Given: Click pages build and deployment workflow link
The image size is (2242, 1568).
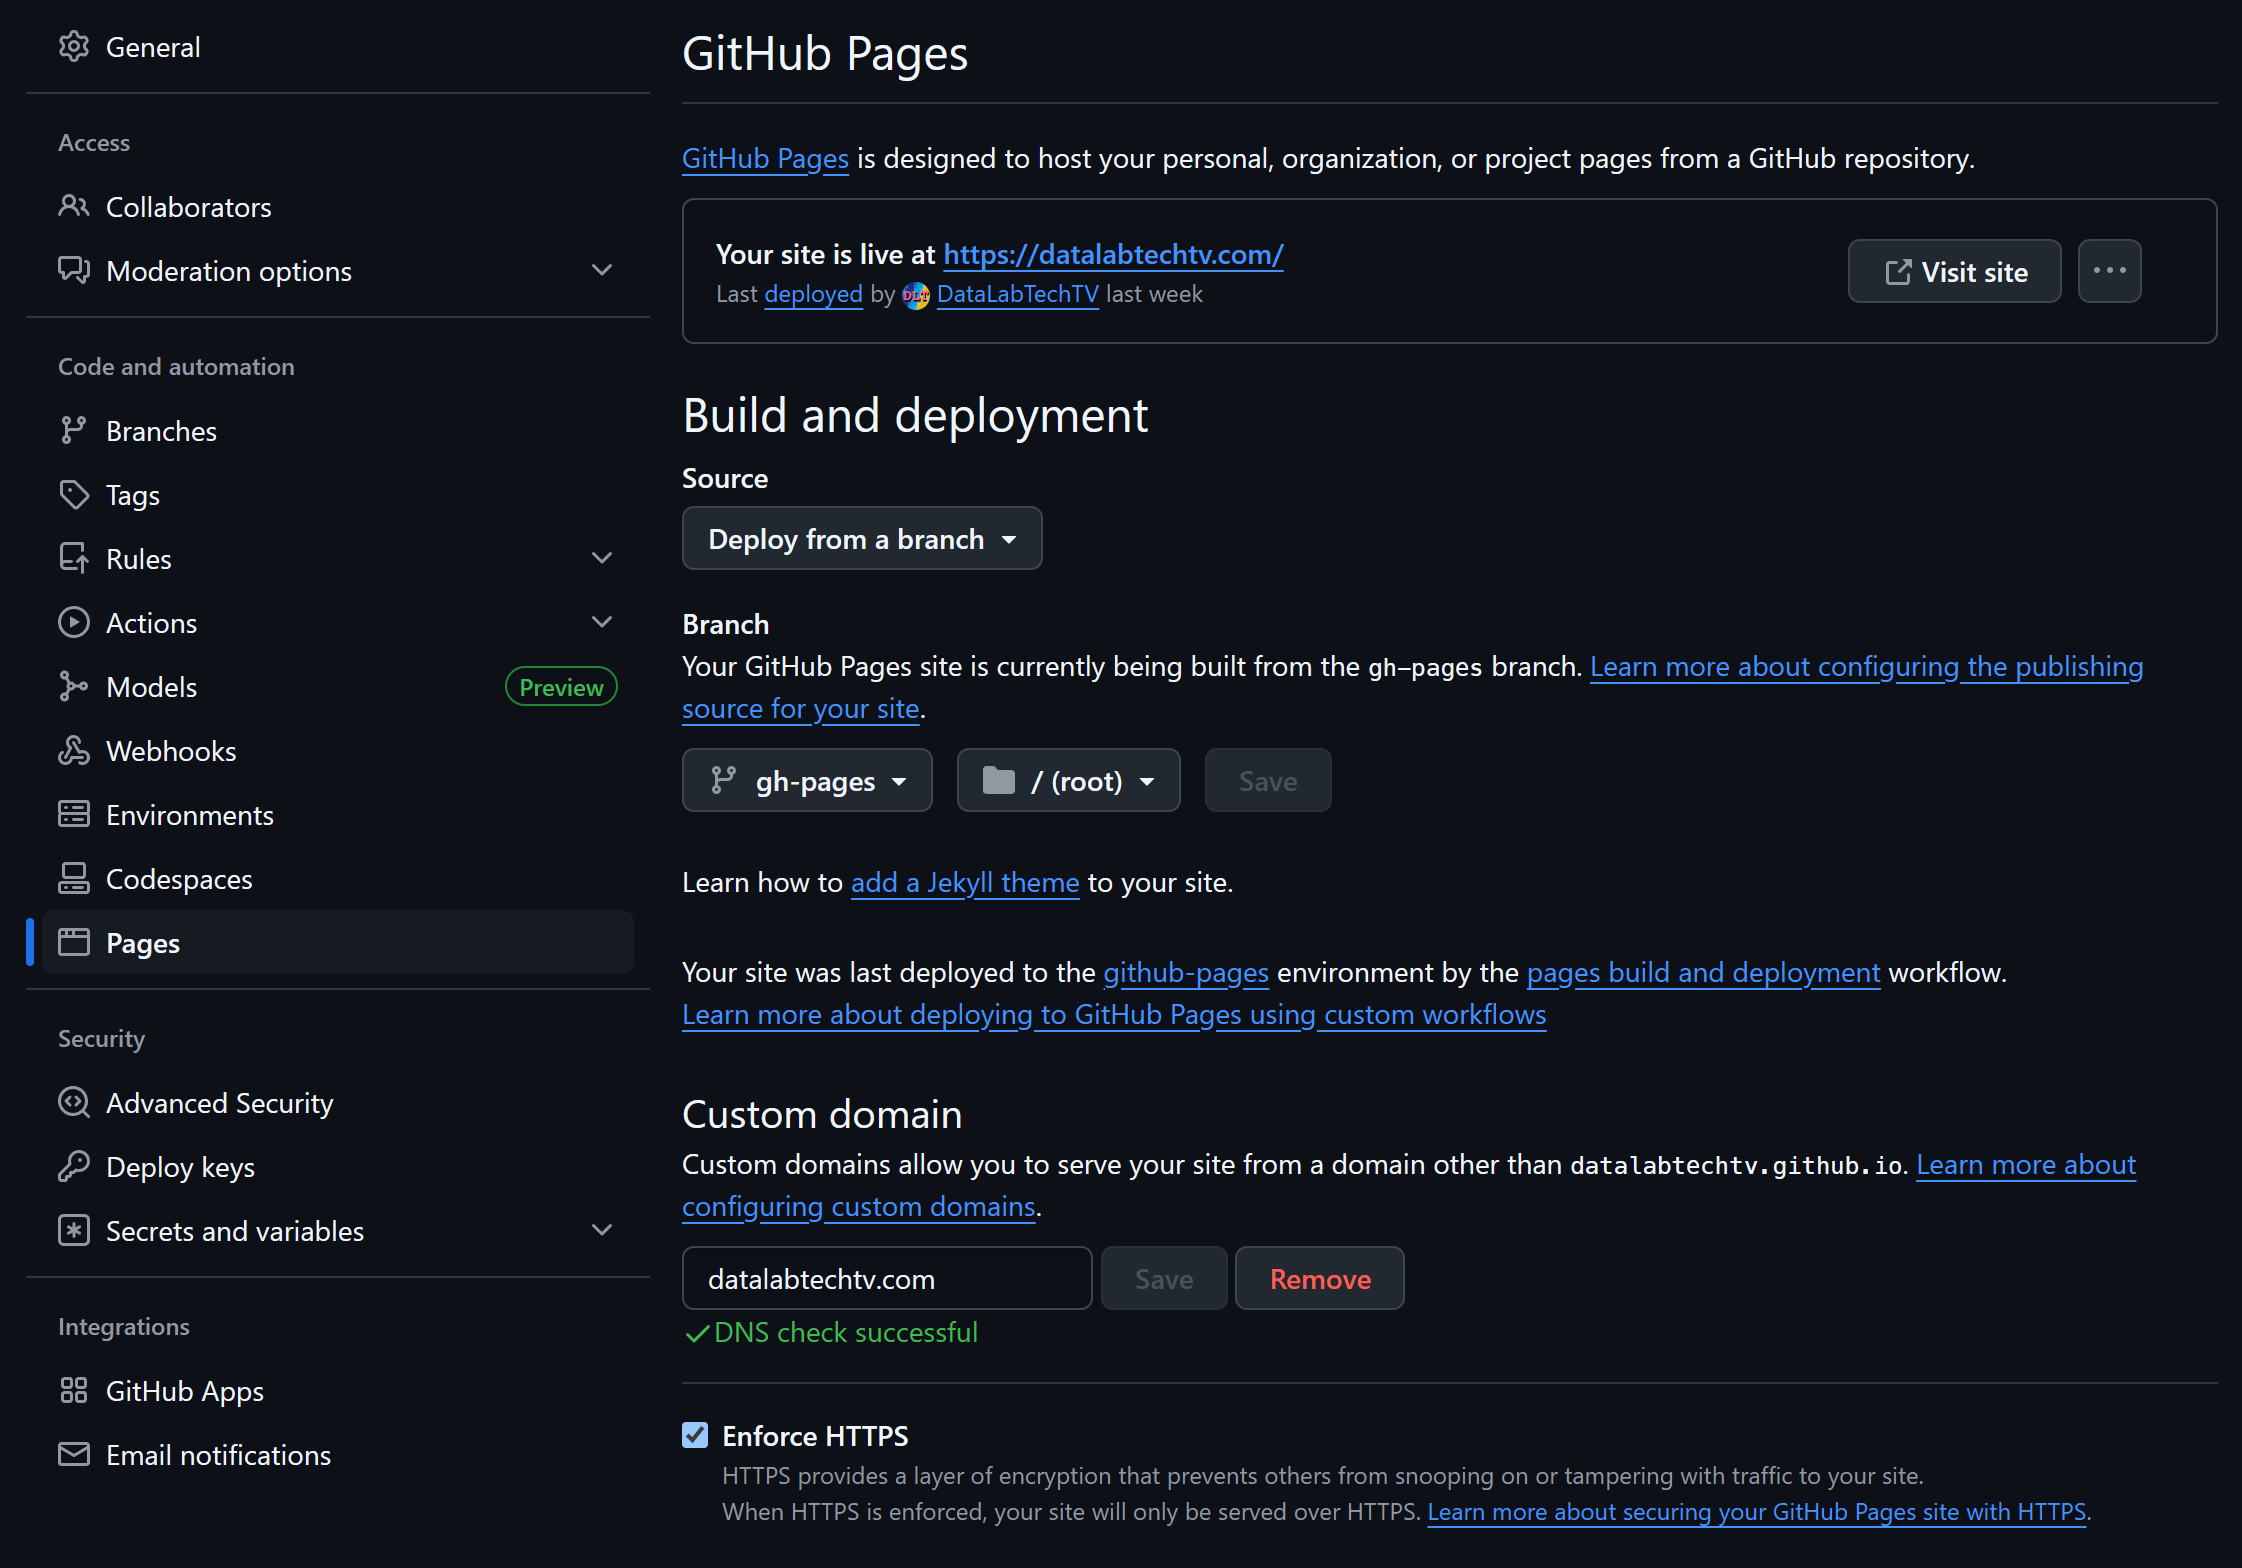Looking at the screenshot, I should (x=1703, y=973).
